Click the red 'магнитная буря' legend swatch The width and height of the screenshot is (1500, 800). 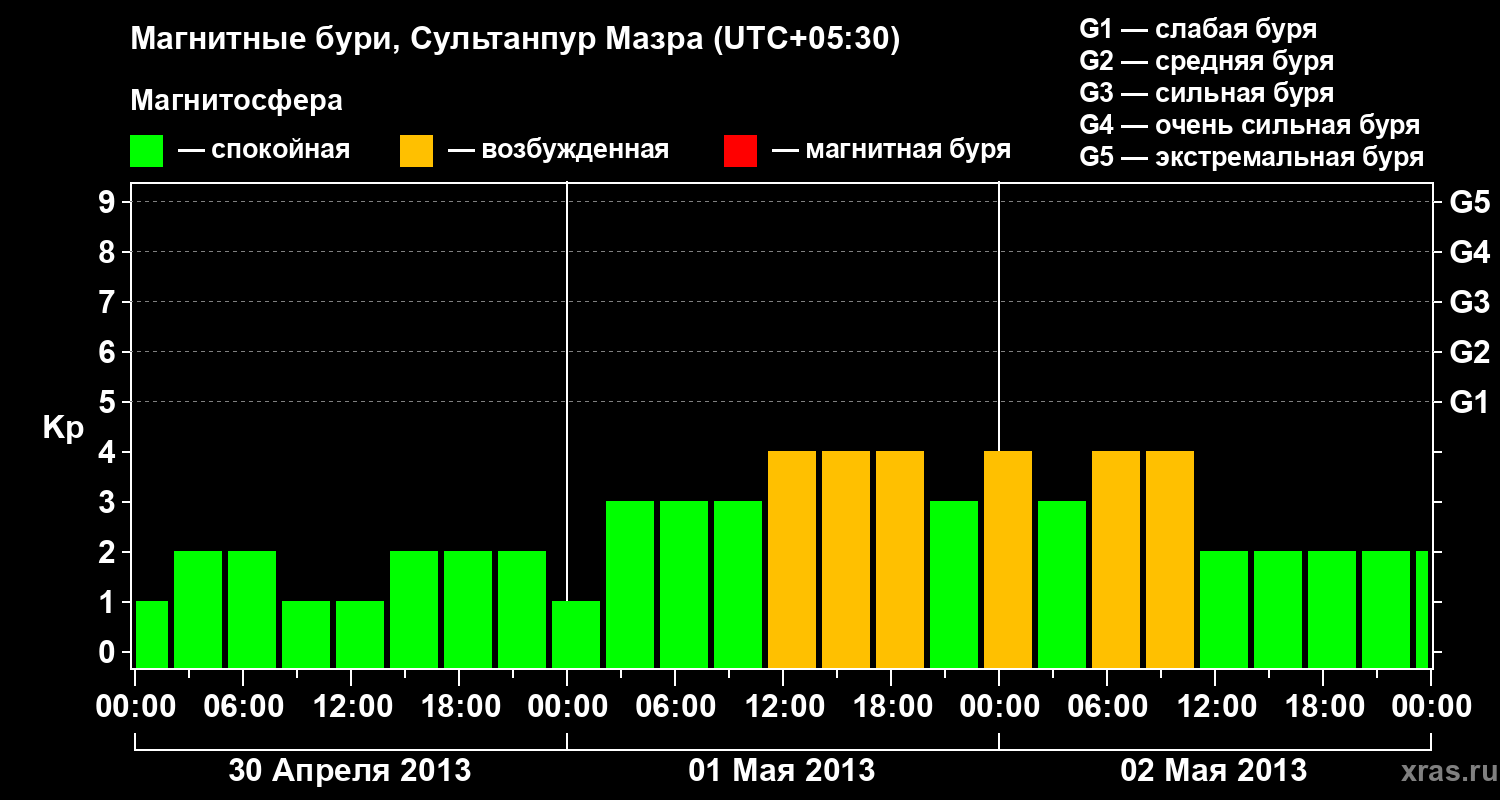[x=740, y=151]
